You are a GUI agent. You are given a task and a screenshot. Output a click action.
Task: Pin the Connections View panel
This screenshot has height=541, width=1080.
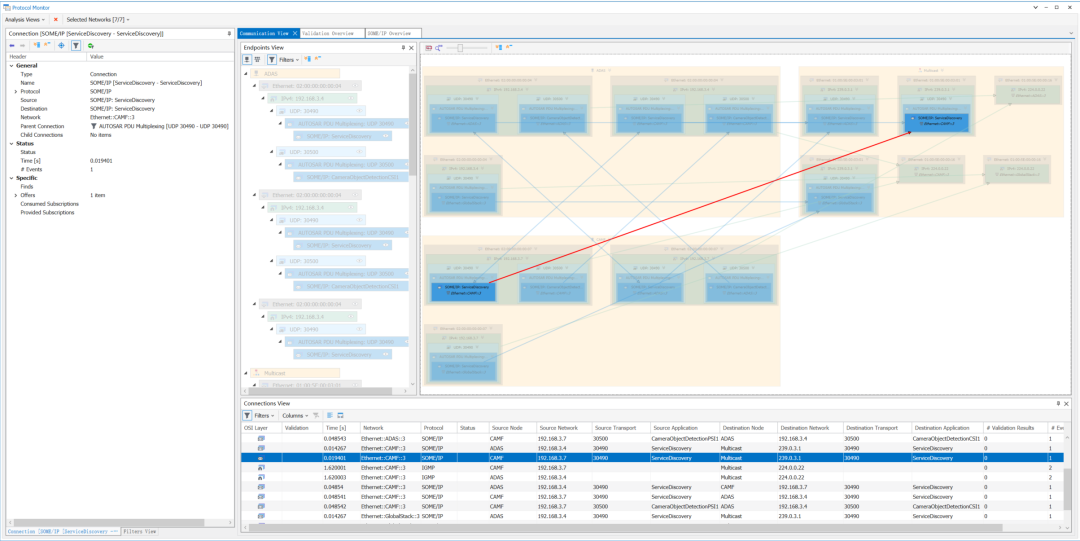[1058, 403]
